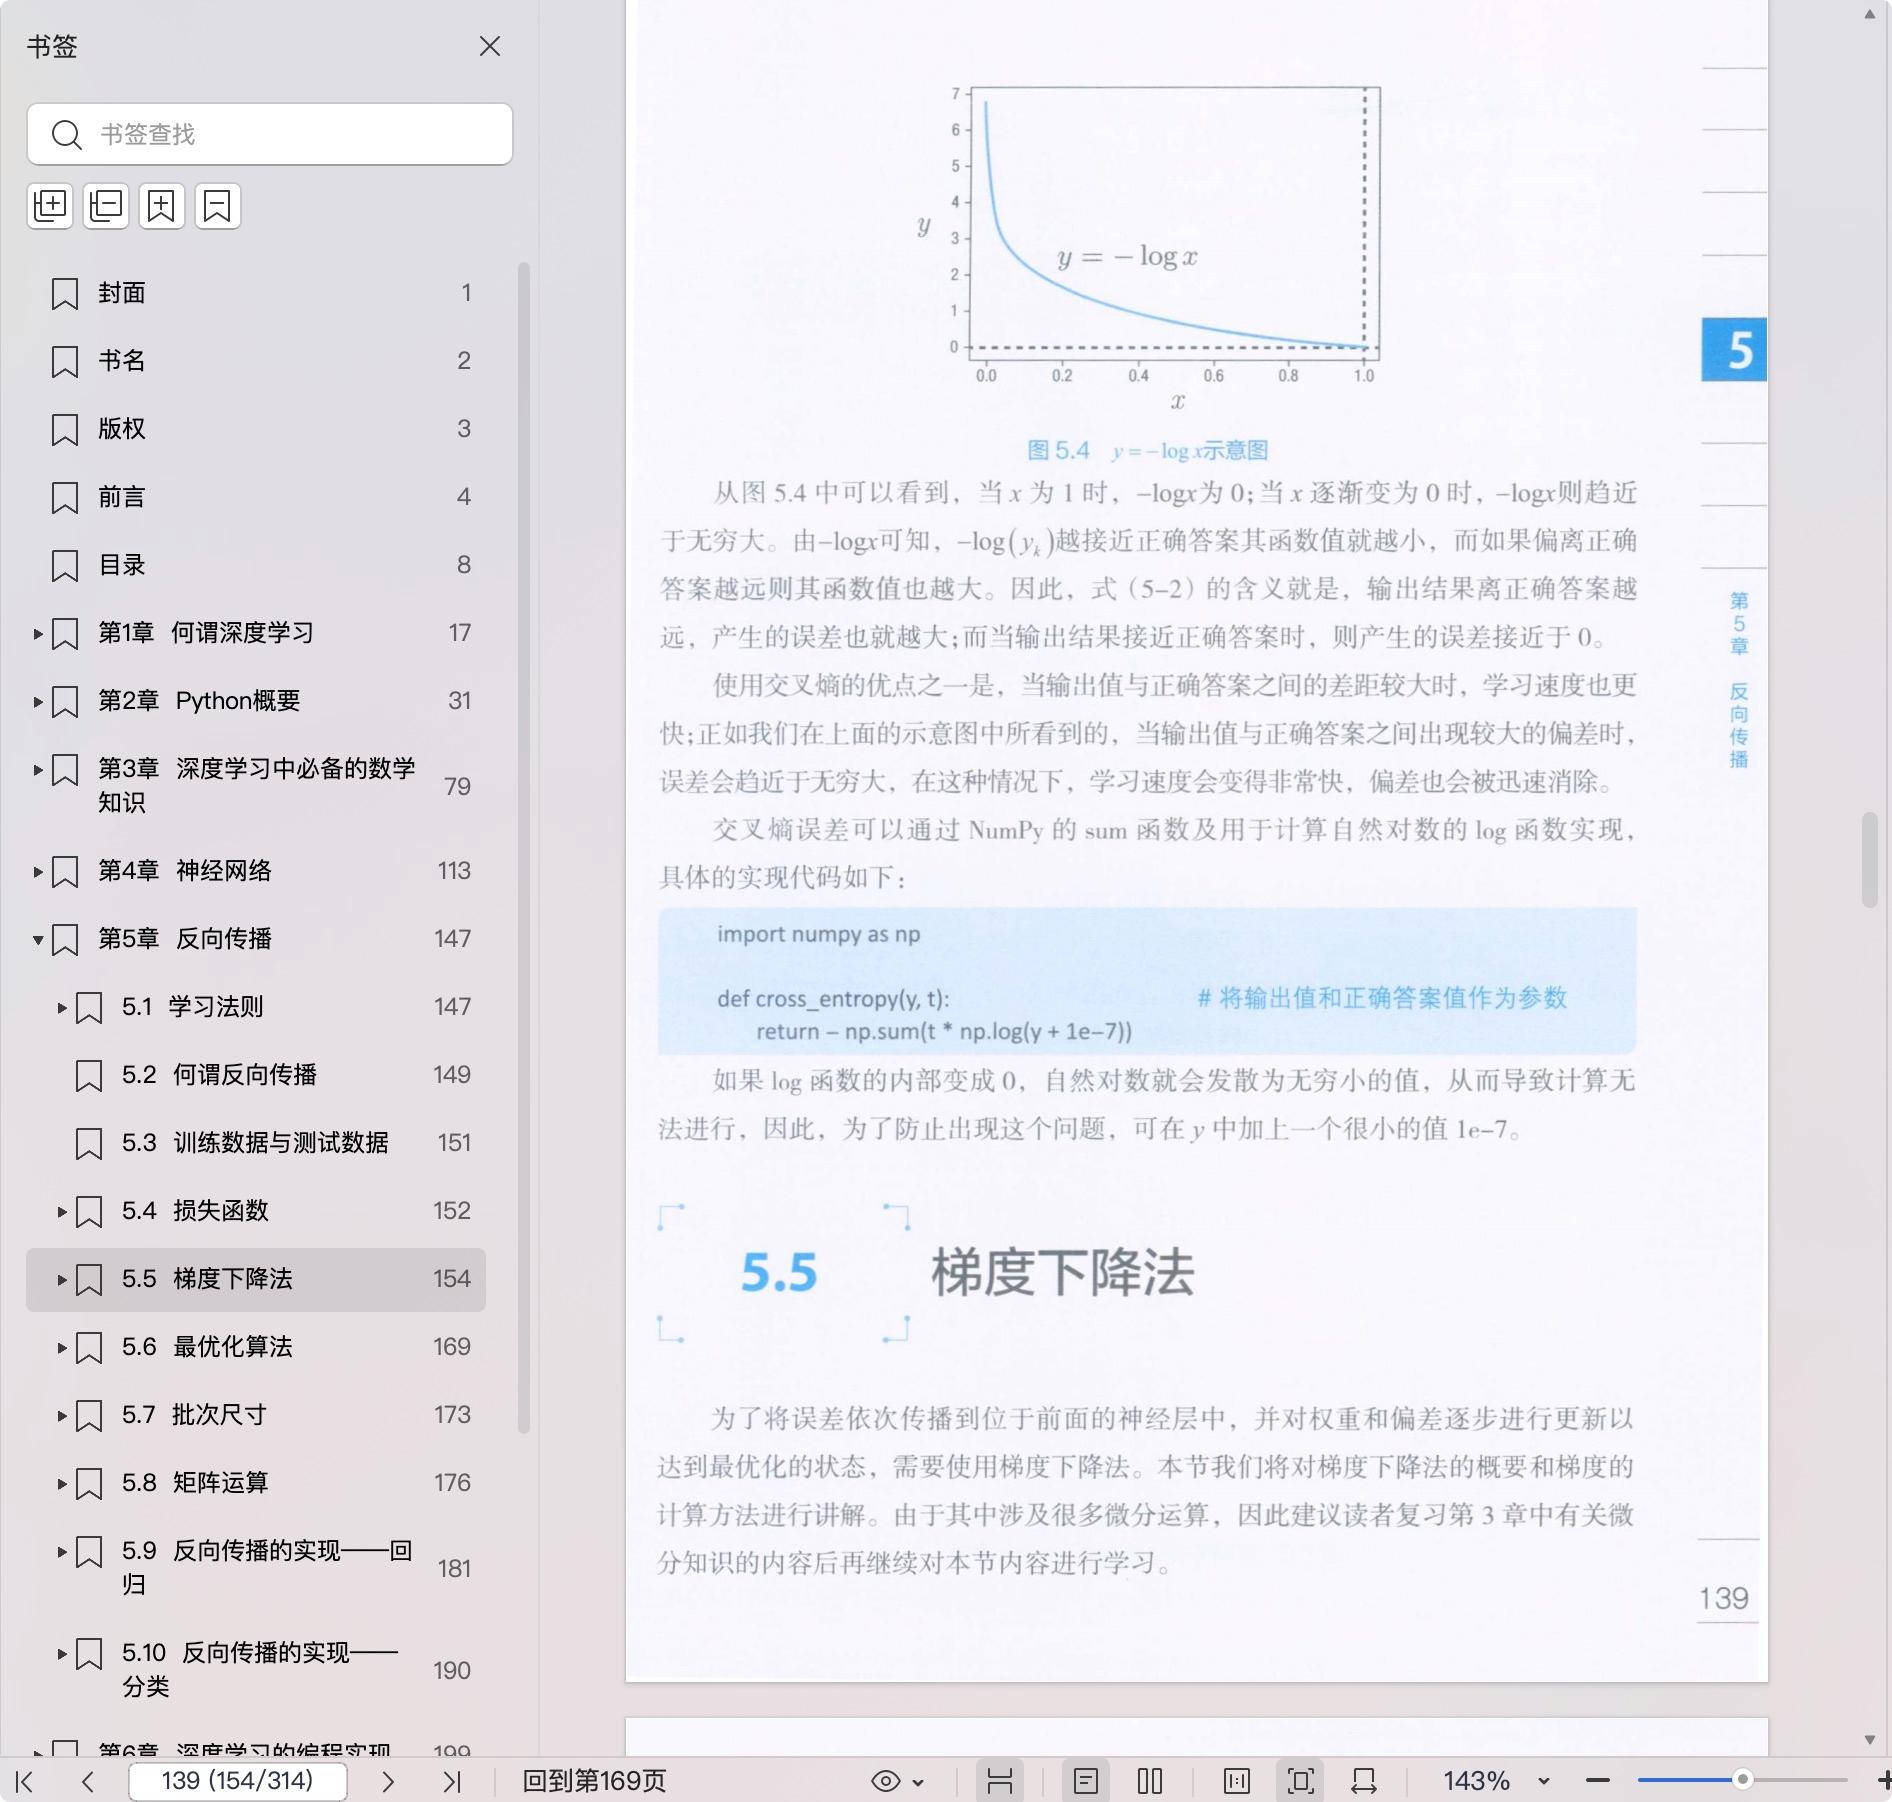Screen dimensions: 1892x1802
Task: Click the rotate page icon
Action: [1364, 1781]
